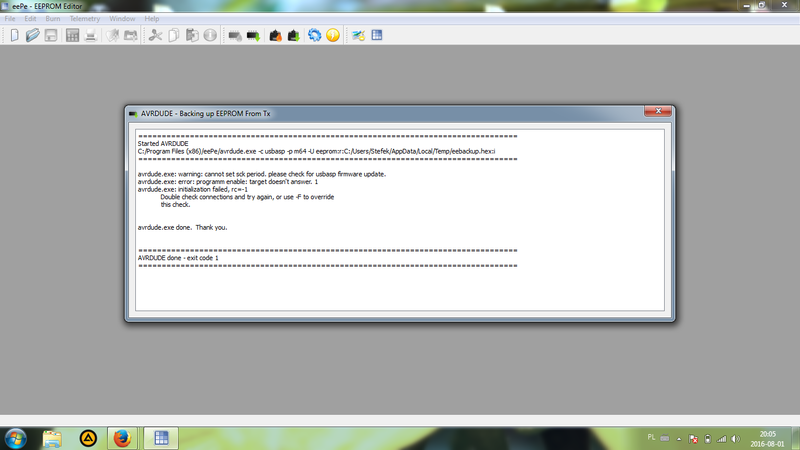Click the firmware icon with green arrow
Viewport: 800px width, 450px height.
tap(293, 35)
